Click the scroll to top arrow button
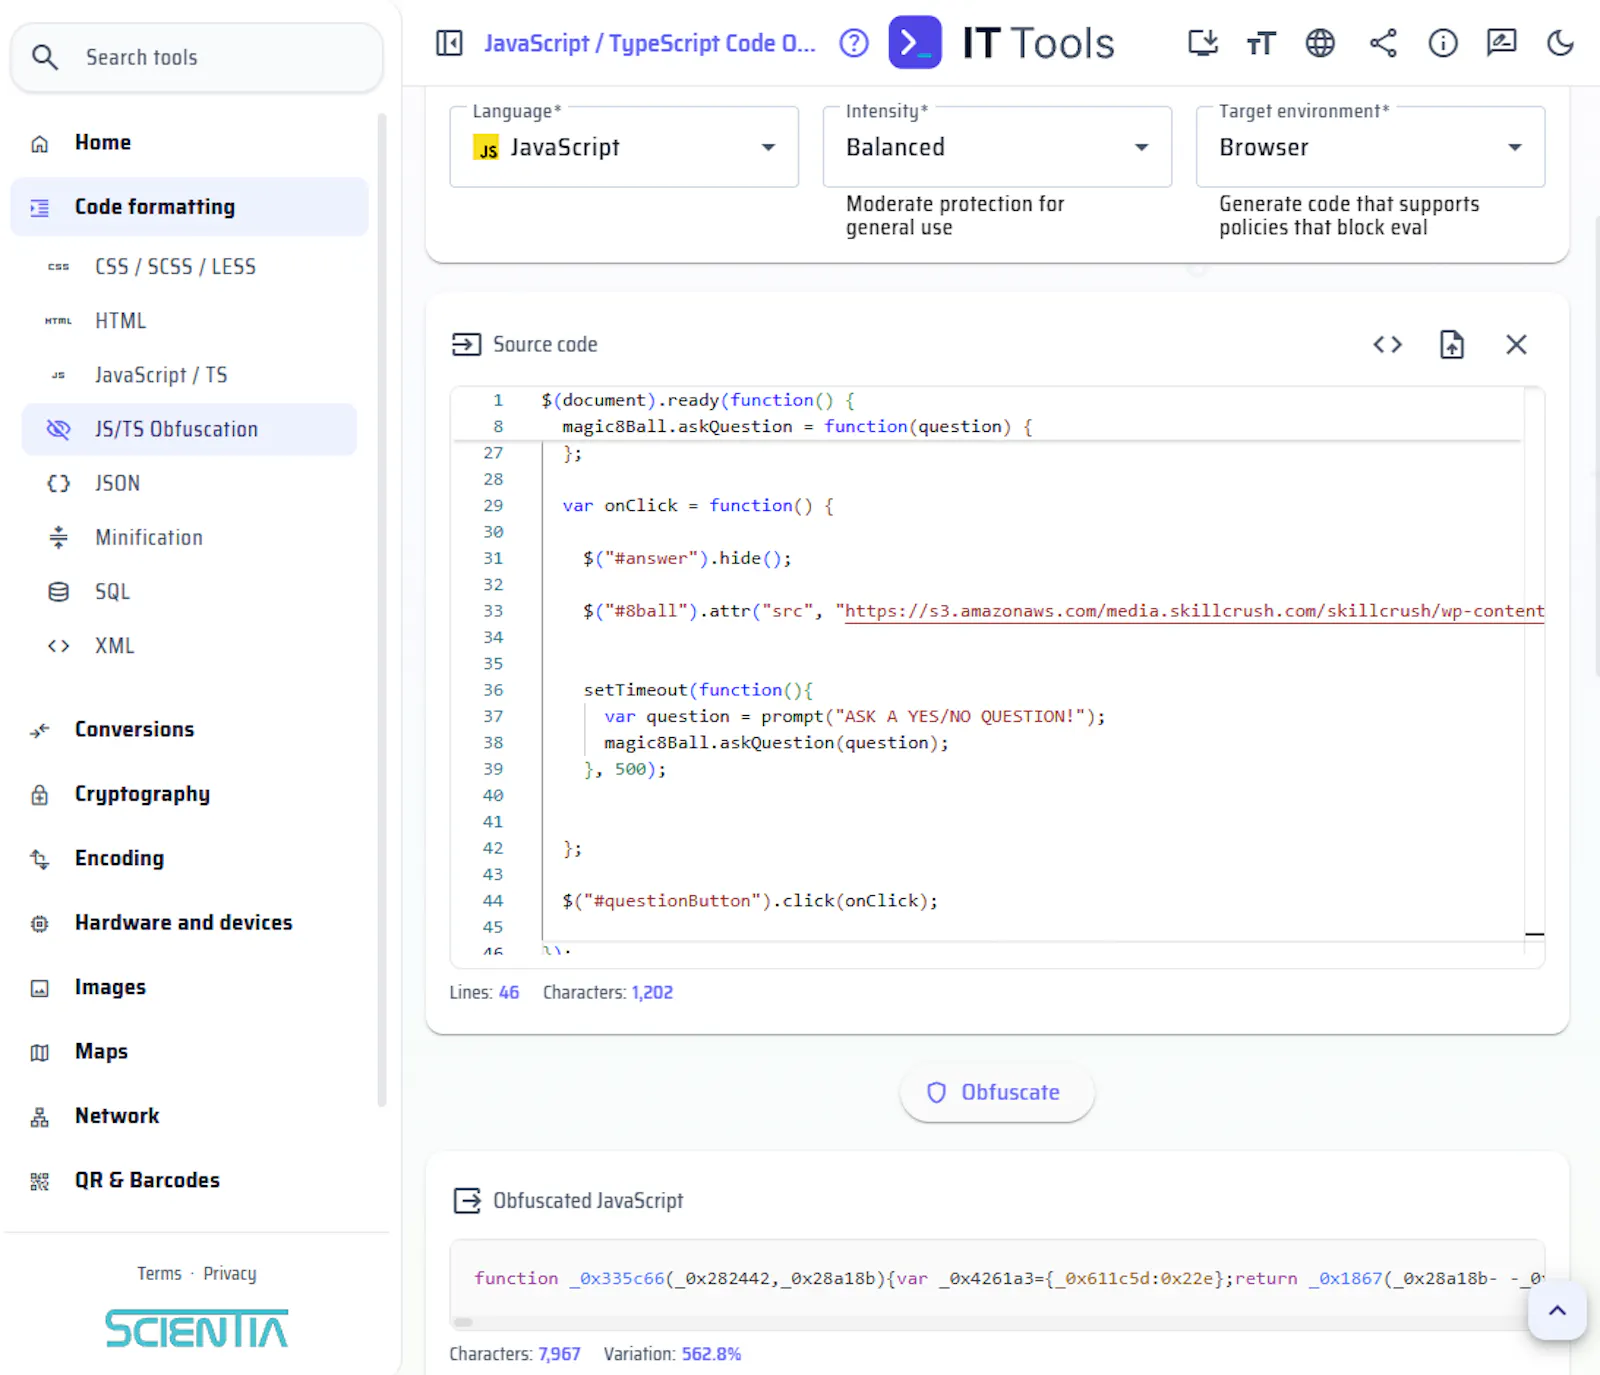This screenshot has width=1600, height=1375. 1557,1310
